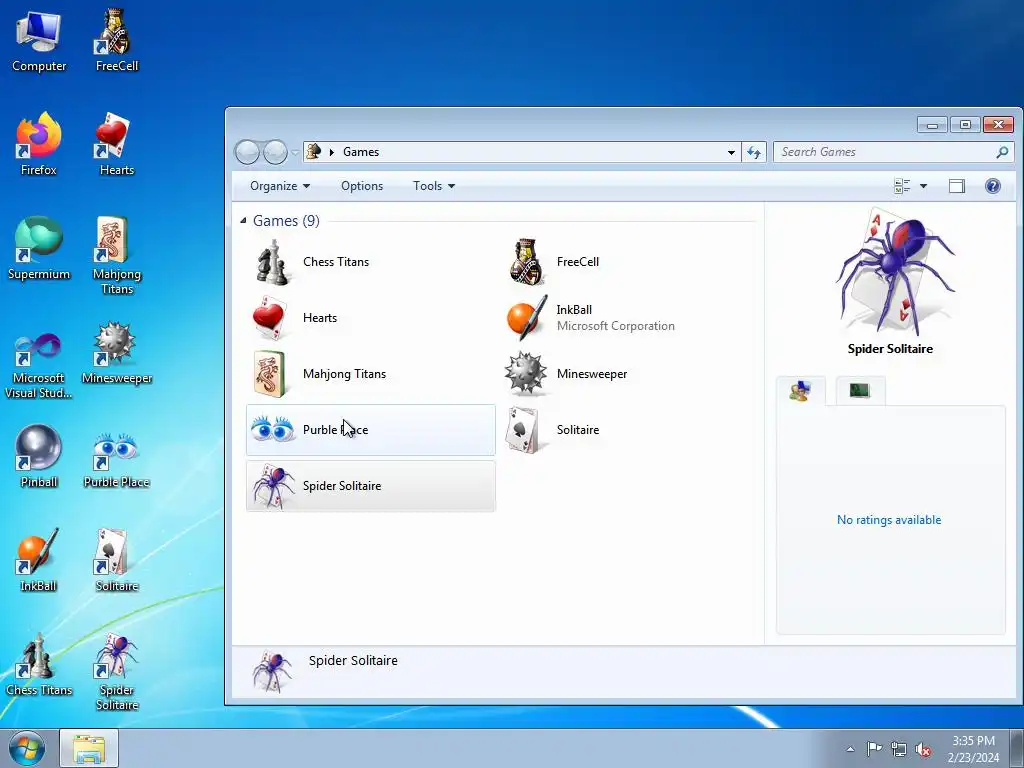Toggle the preview pane button
This screenshot has width=1024, height=768.
pos(957,186)
